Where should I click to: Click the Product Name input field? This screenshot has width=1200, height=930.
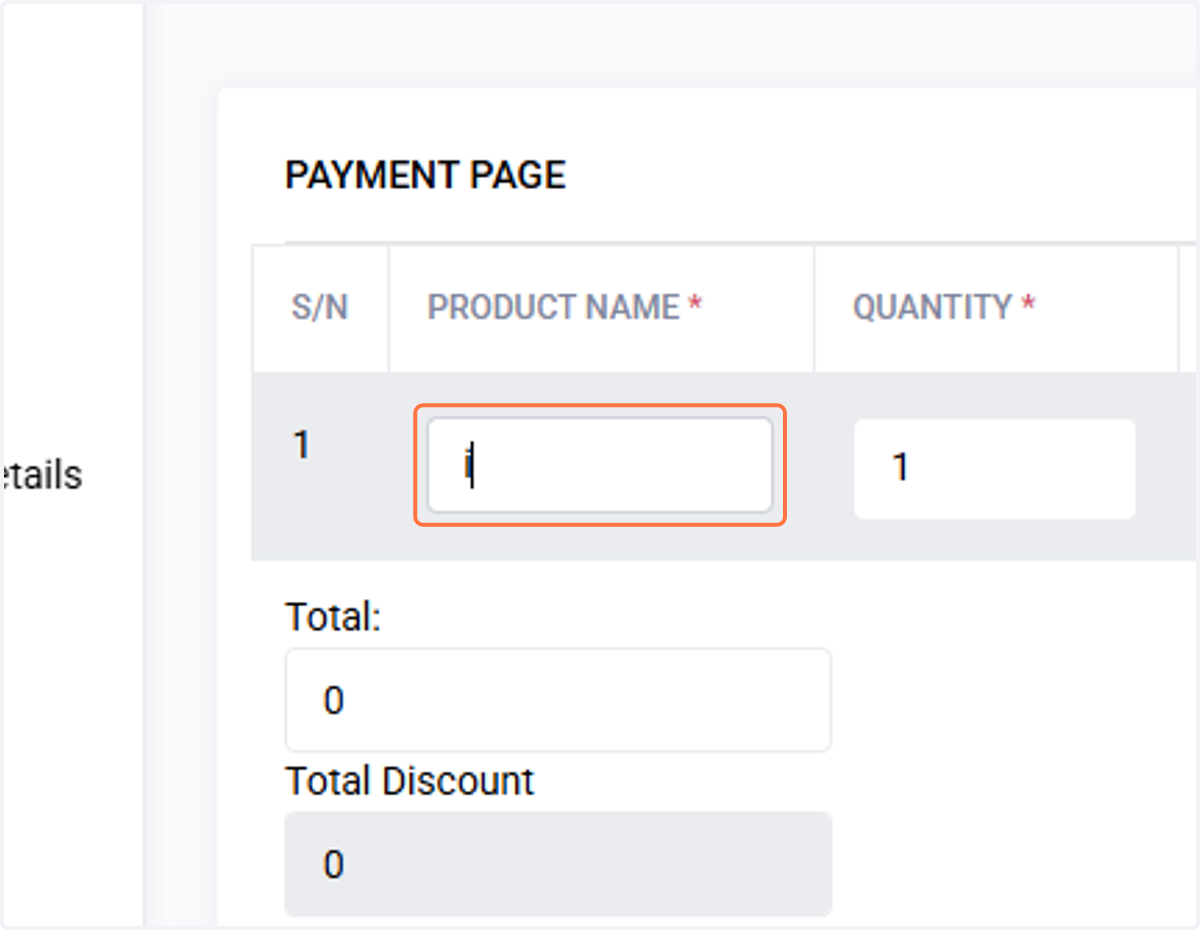pyautogui.click(x=600, y=466)
